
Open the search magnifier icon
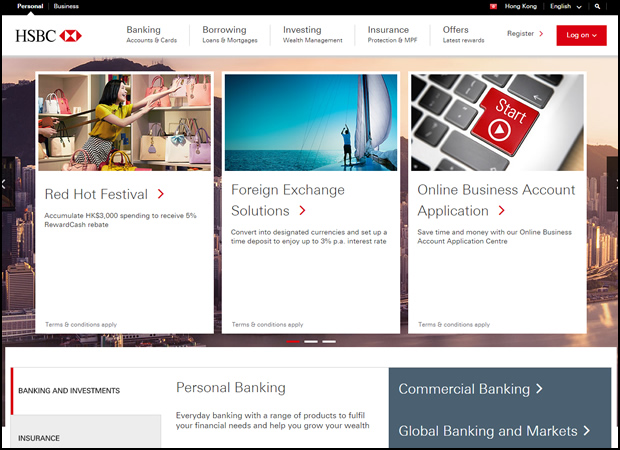pos(597,6)
